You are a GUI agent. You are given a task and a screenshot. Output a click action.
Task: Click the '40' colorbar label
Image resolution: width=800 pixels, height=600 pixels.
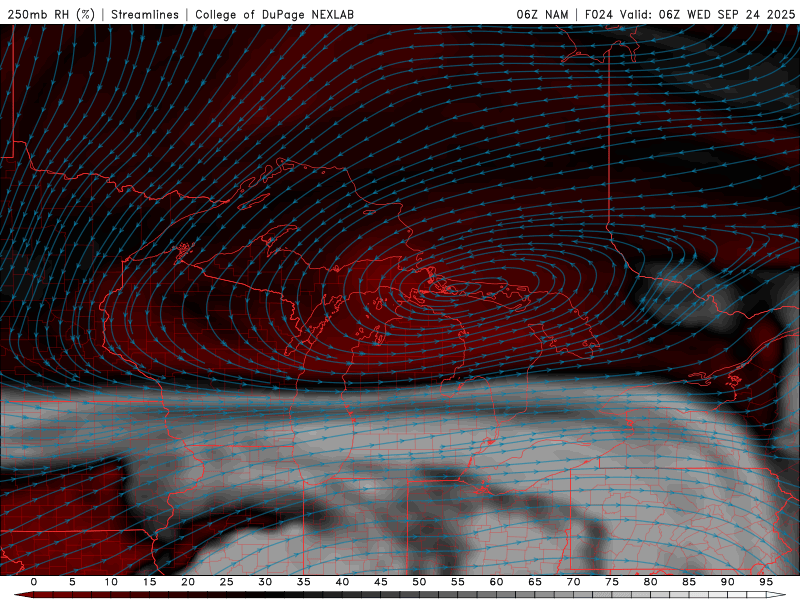click(x=342, y=582)
